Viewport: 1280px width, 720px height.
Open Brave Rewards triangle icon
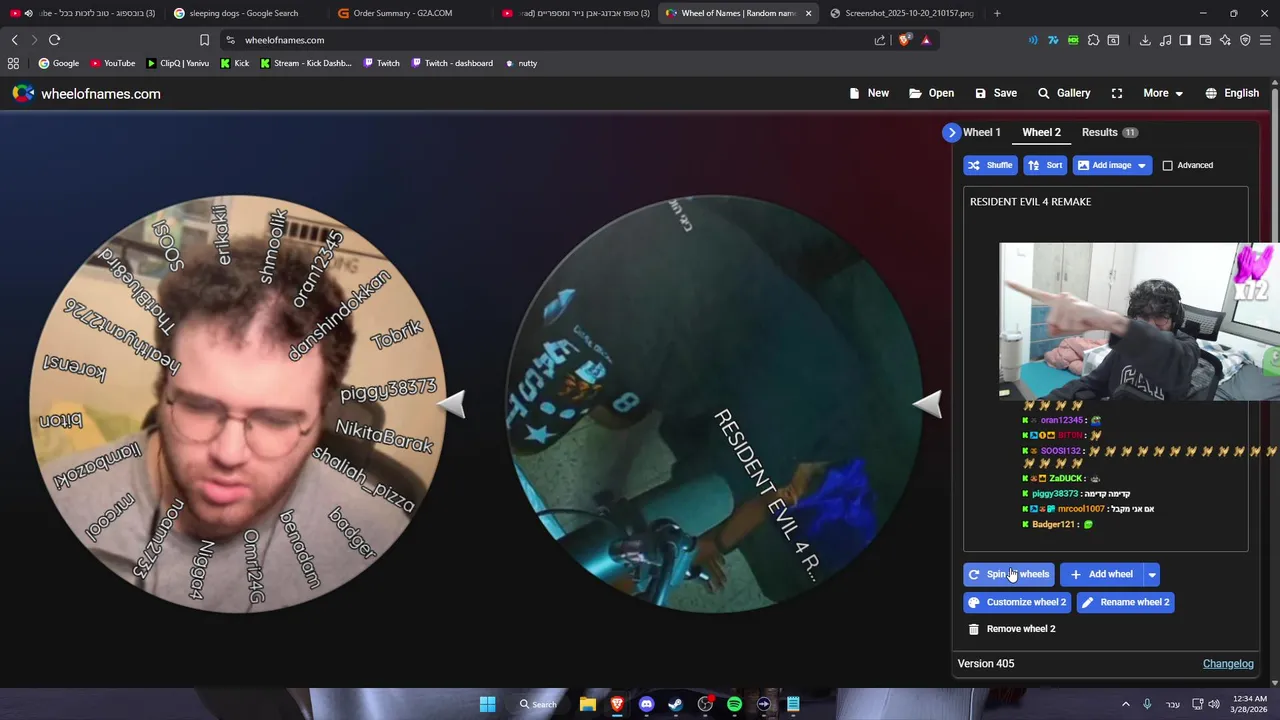(x=926, y=40)
